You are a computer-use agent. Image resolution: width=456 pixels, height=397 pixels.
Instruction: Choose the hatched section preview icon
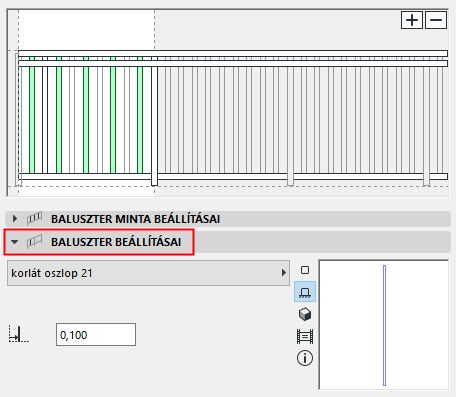pos(305,336)
